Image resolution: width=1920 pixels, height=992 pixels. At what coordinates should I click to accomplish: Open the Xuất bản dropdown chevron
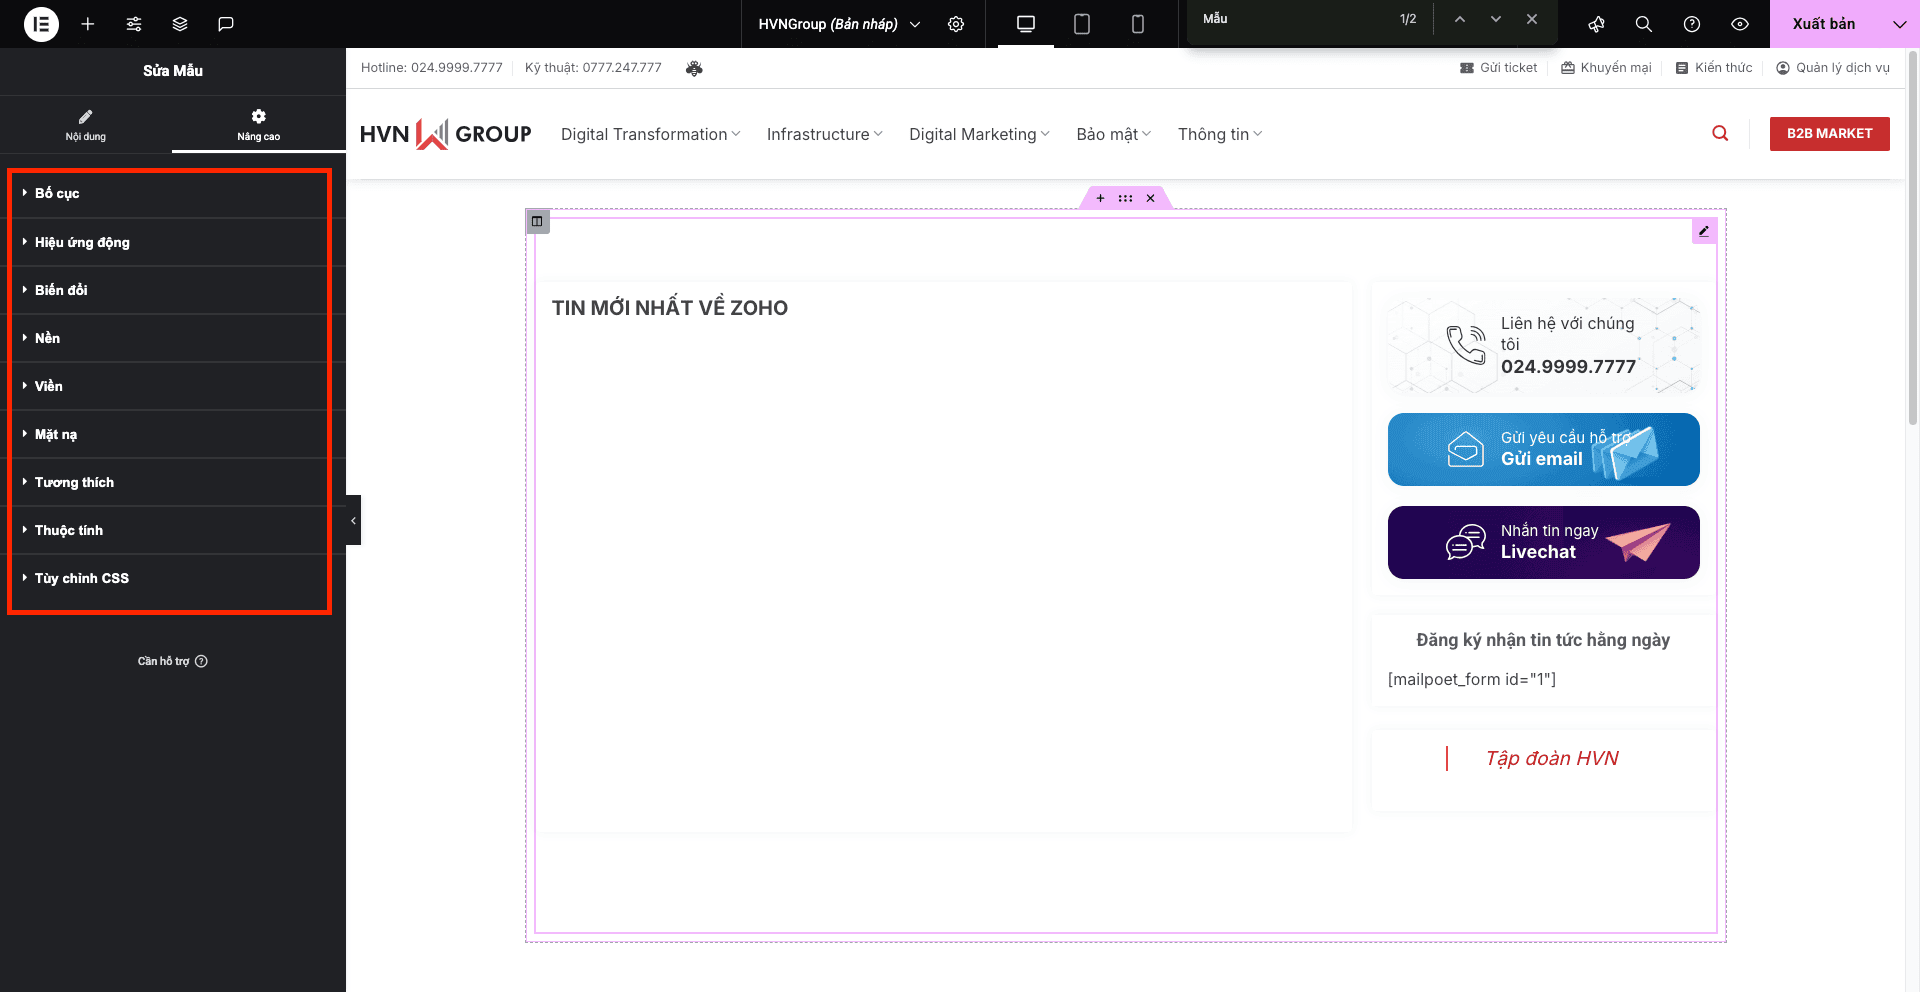(1899, 23)
